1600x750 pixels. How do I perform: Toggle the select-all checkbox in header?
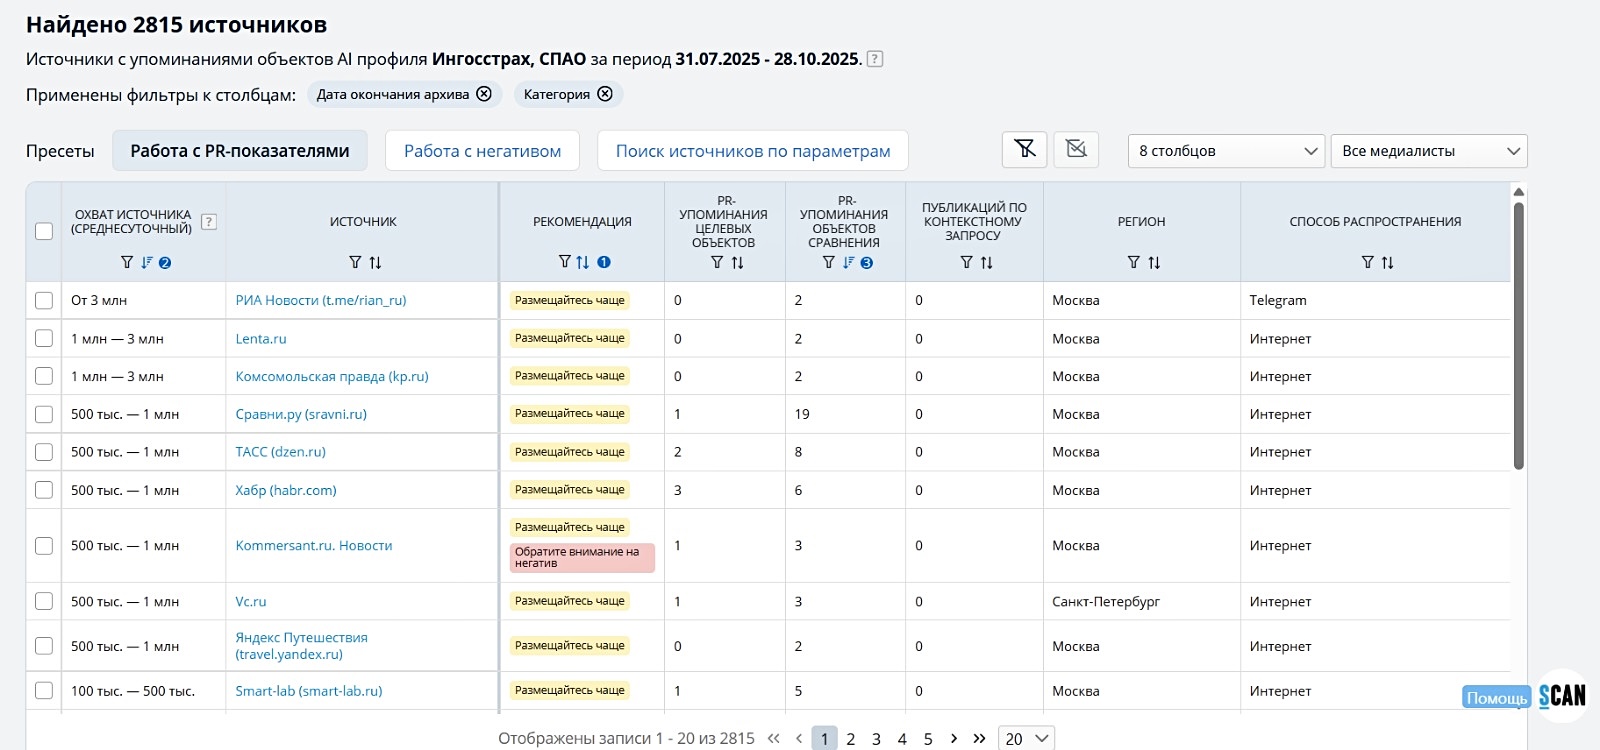coord(44,231)
